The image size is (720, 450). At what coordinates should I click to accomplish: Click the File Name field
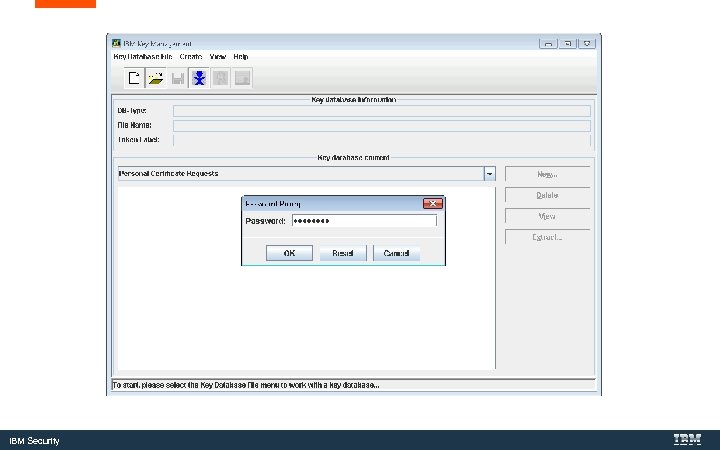pyautogui.click(x=382, y=125)
